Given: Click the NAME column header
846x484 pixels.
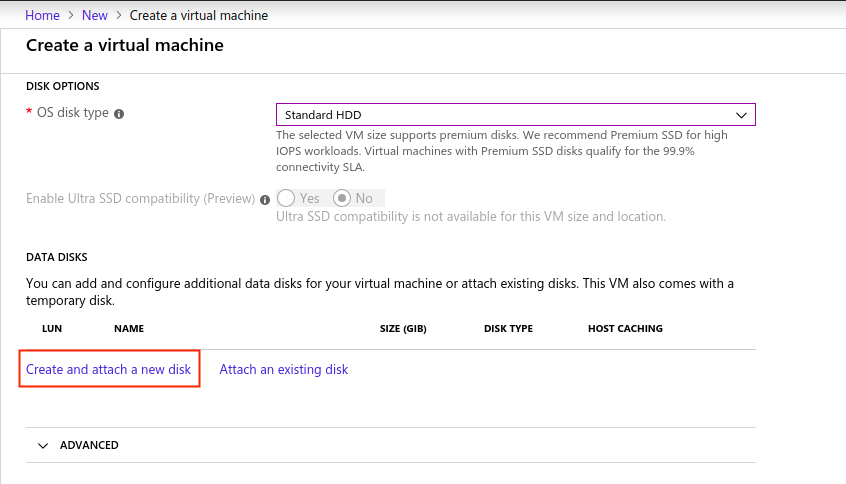Looking at the screenshot, I should coord(129,329).
